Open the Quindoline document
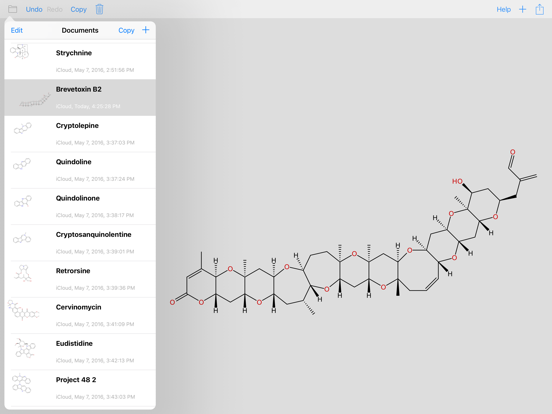Viewport: 552px width, 414px height. [x=80, y=170]
